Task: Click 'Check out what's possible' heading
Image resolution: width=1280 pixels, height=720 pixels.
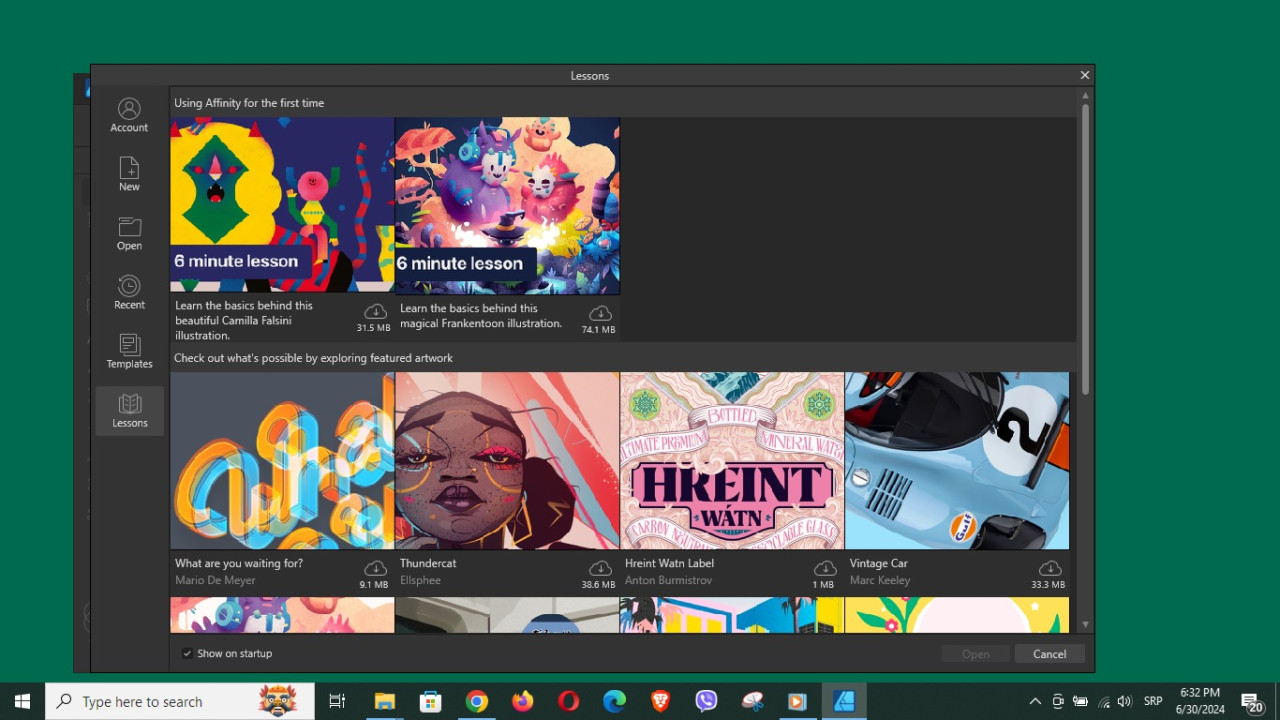Action: [x=313, y=358]
